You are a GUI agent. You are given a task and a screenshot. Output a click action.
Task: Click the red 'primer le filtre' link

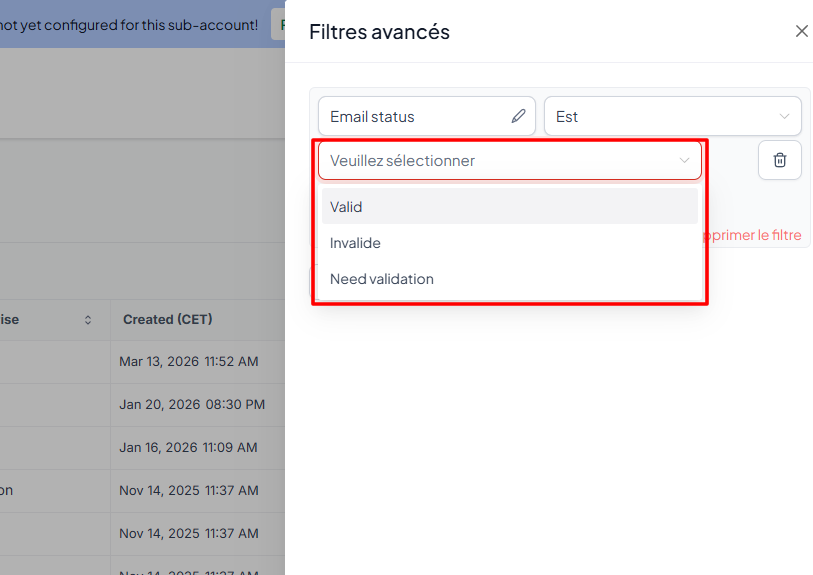pyautogui.click(x=753, y=235)
